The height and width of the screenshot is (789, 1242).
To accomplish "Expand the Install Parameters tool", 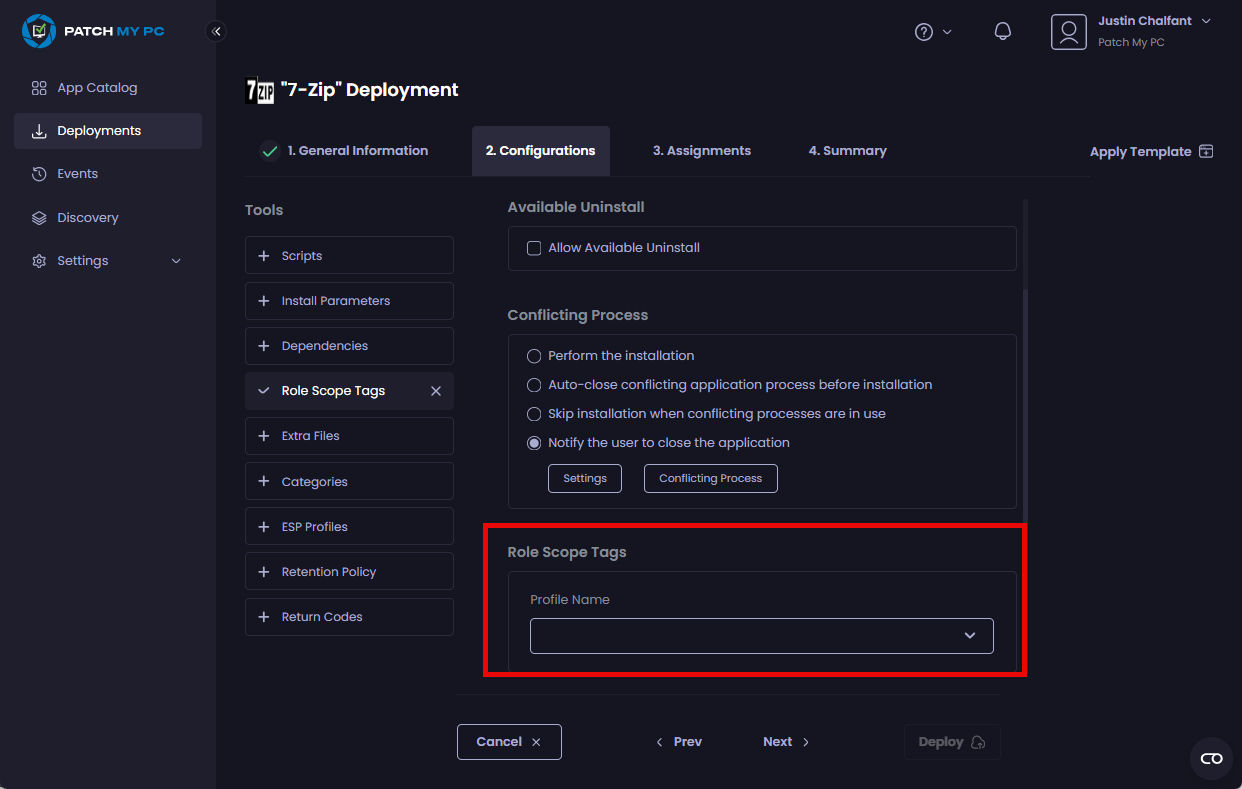I will pos(349,301).
